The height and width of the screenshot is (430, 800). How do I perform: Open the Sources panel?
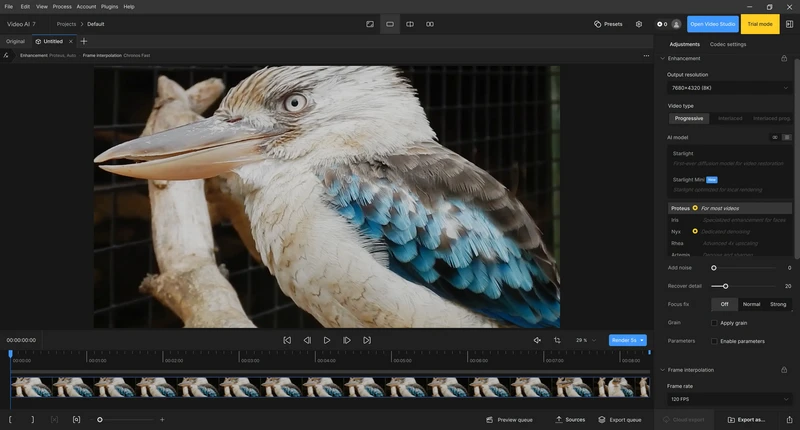click(570, 420)
